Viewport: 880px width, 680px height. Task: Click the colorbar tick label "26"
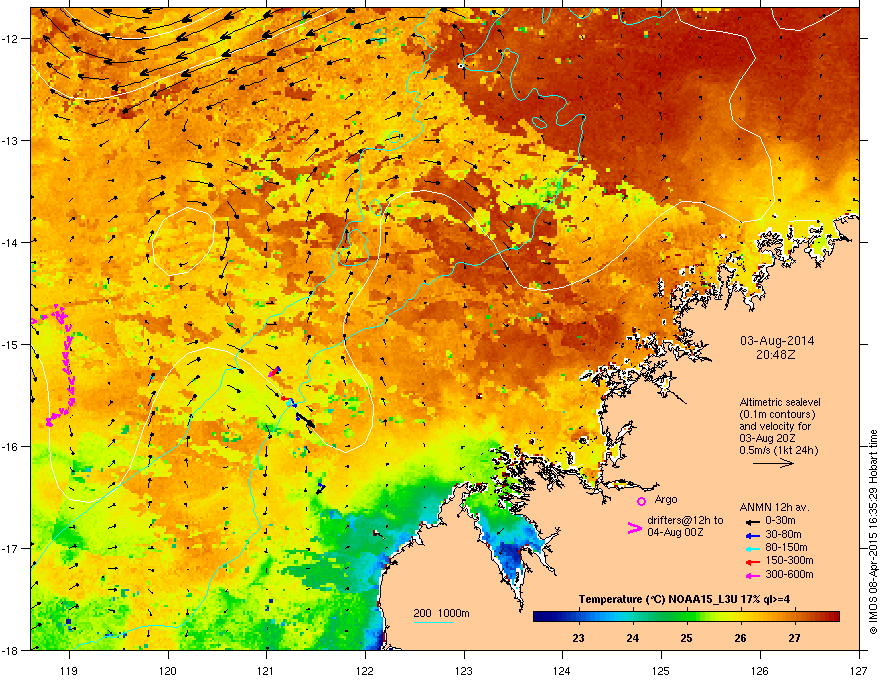(x=740, y=638)
